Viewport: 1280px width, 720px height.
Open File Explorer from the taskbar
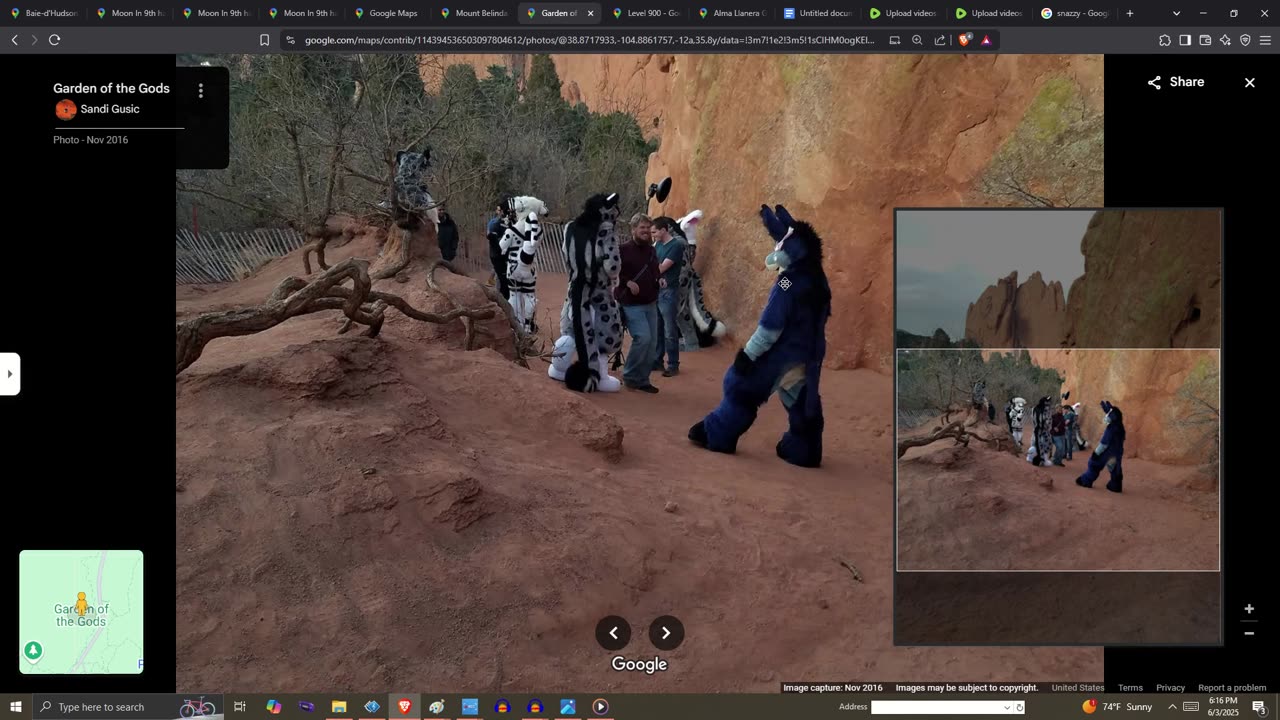click(x=339, y=707)
